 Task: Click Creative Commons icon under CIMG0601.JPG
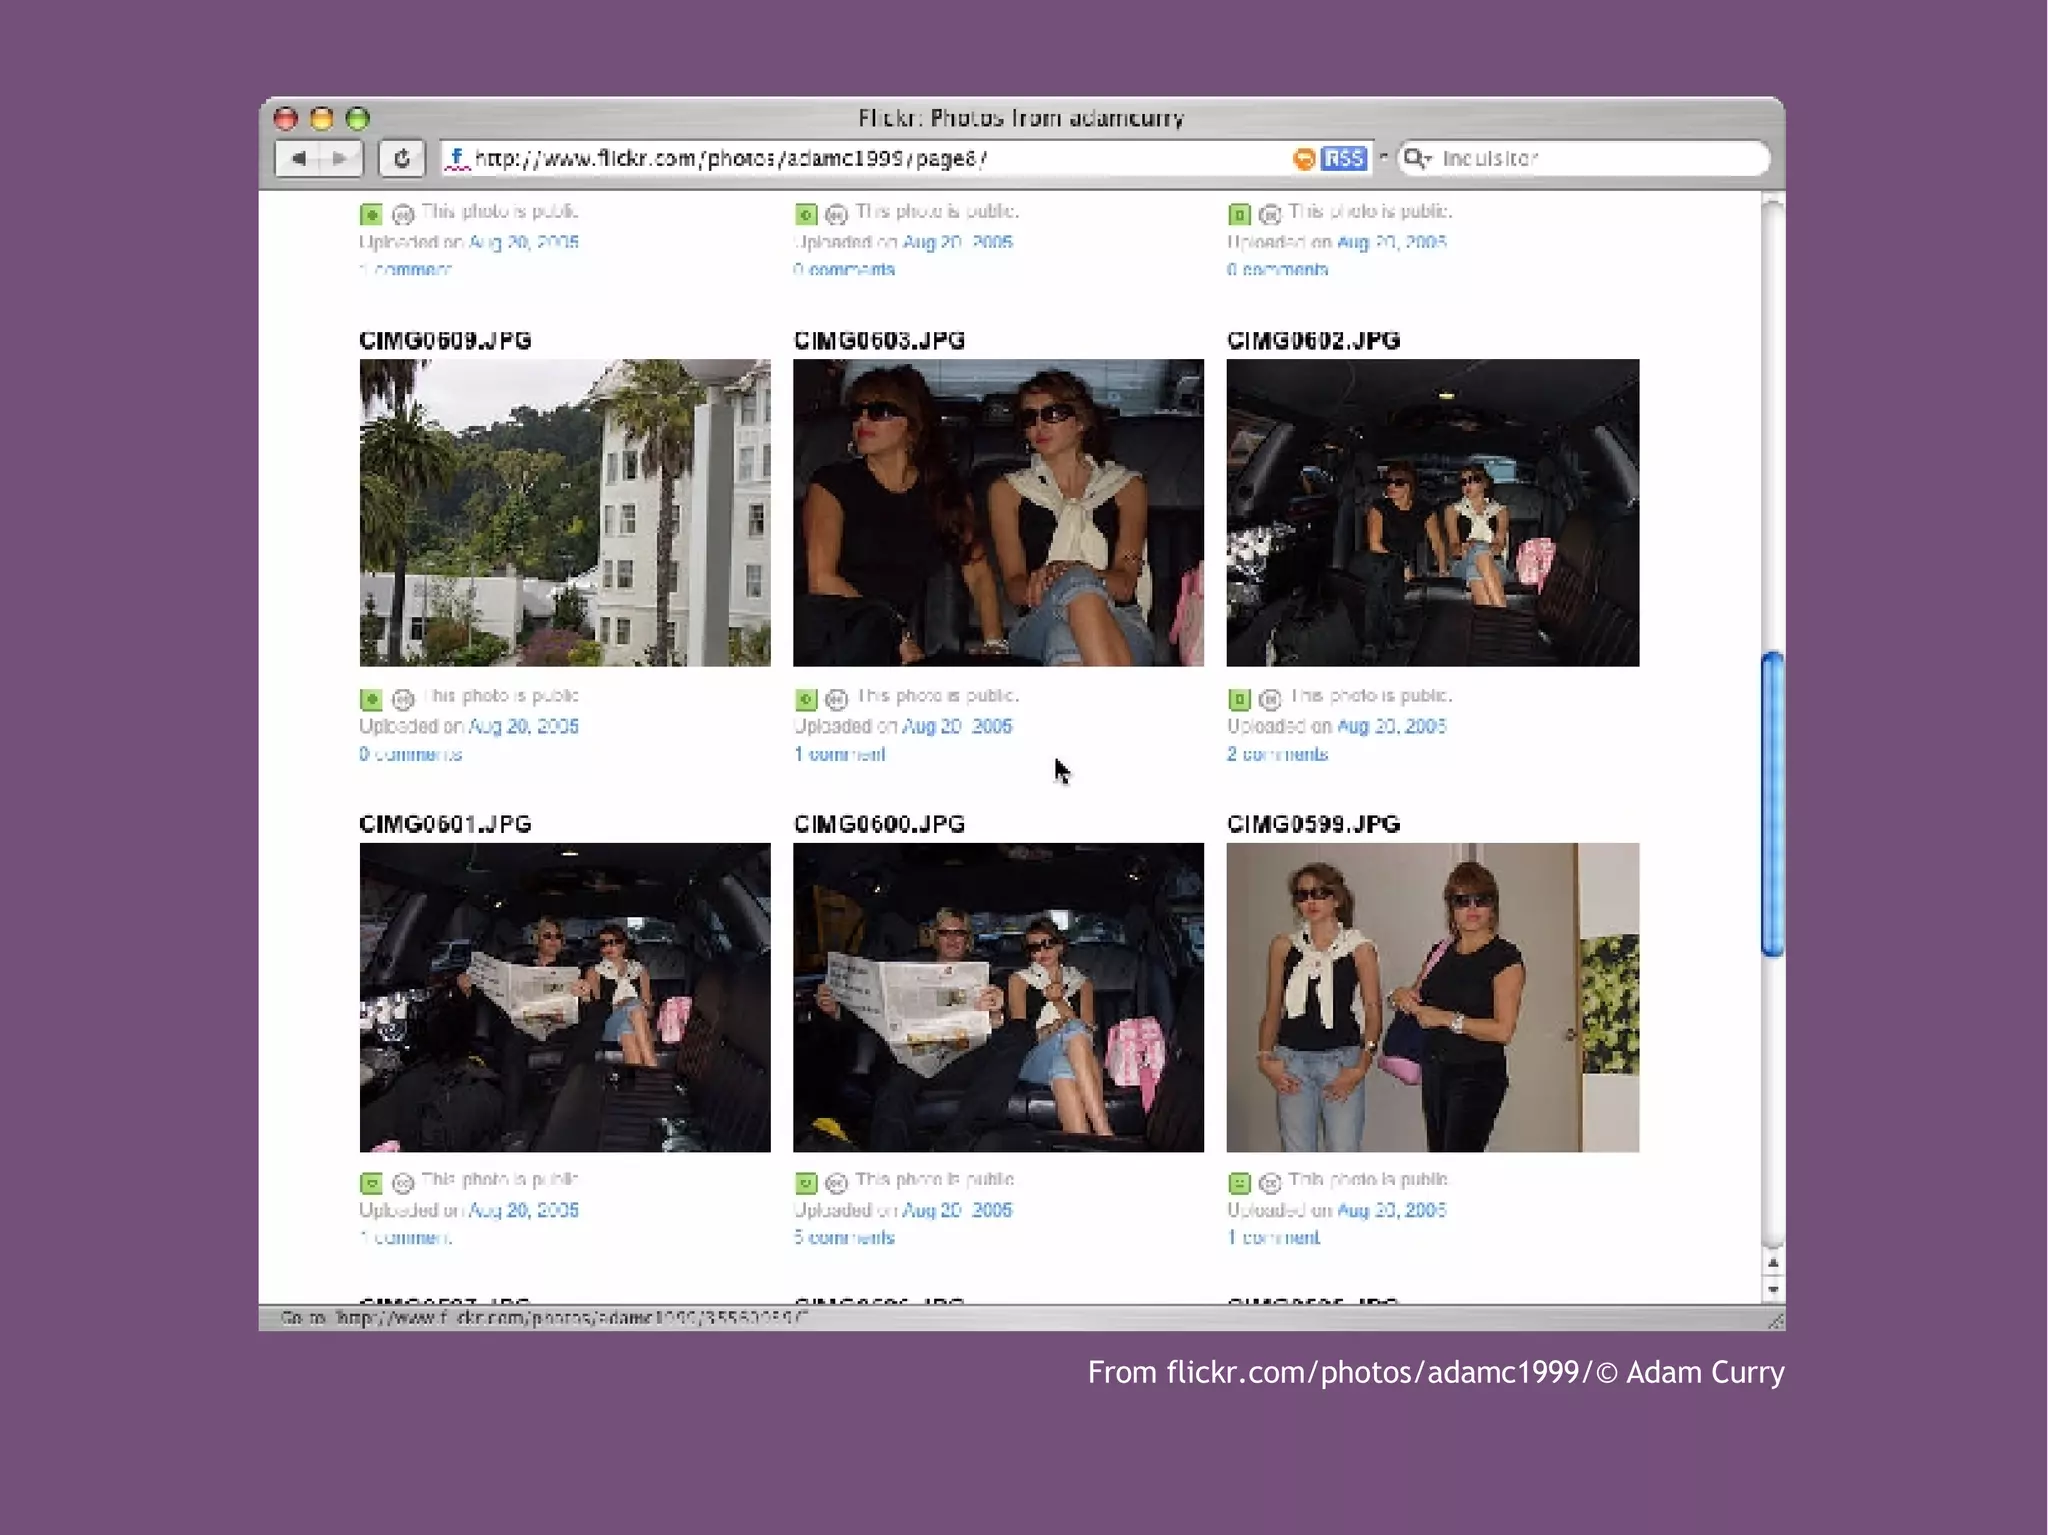pos(403,1183)
